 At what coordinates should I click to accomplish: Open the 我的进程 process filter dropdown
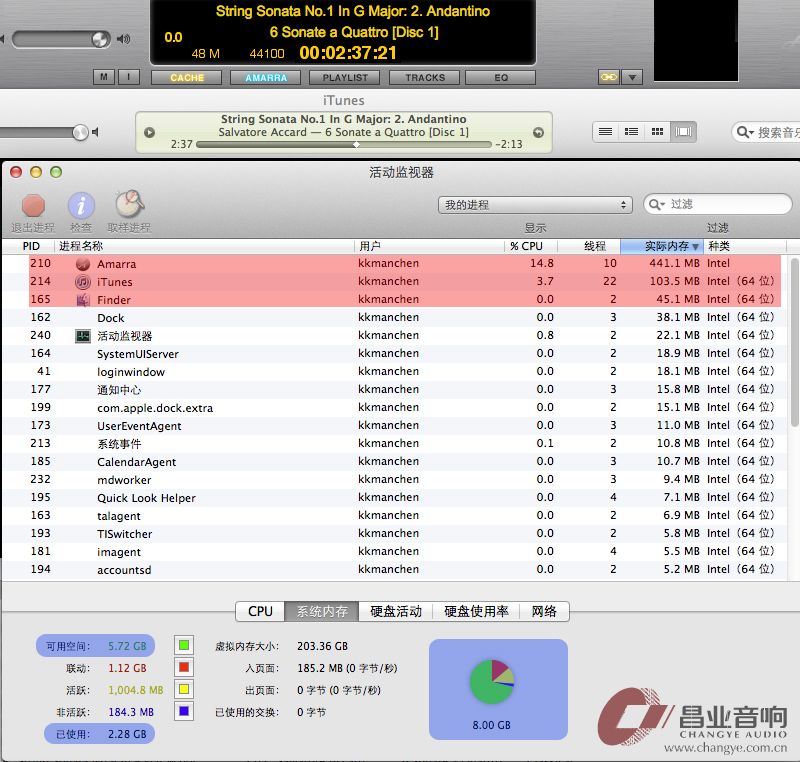[535, 205]
